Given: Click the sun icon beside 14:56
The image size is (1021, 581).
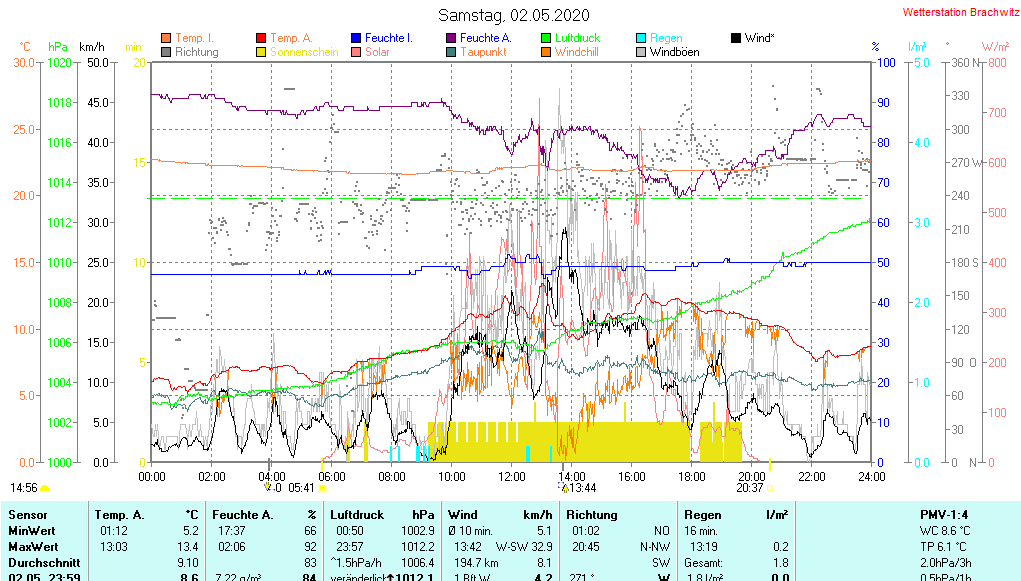Looking at the screenshot, I should tap(45, 488).
